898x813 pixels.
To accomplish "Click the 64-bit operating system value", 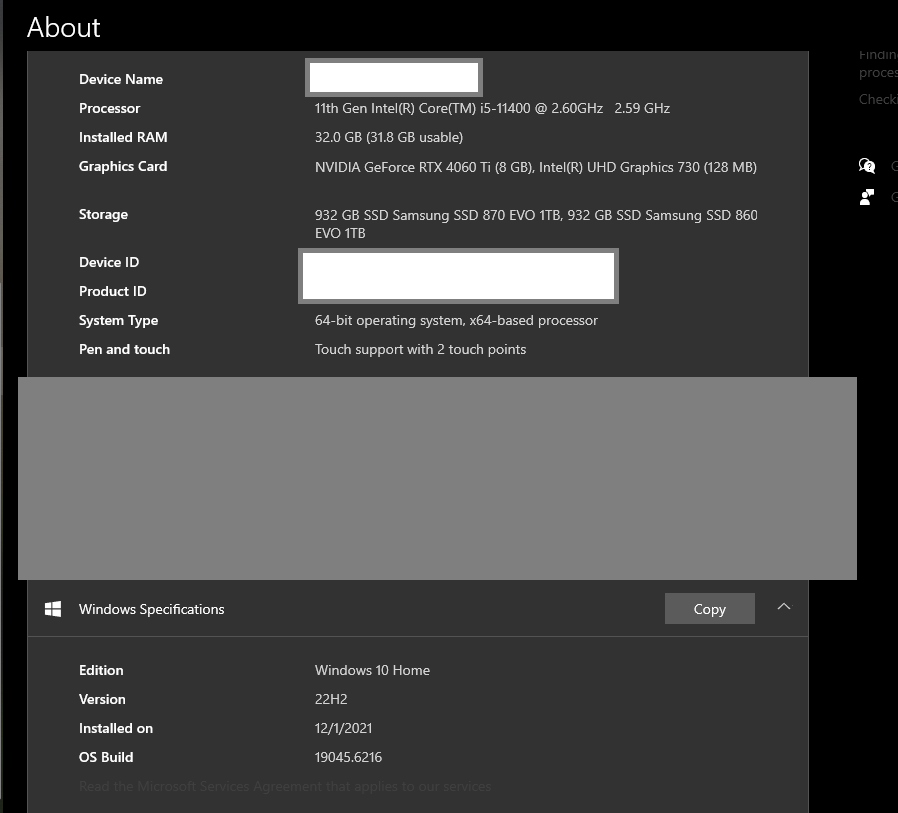I will (456, 320).
